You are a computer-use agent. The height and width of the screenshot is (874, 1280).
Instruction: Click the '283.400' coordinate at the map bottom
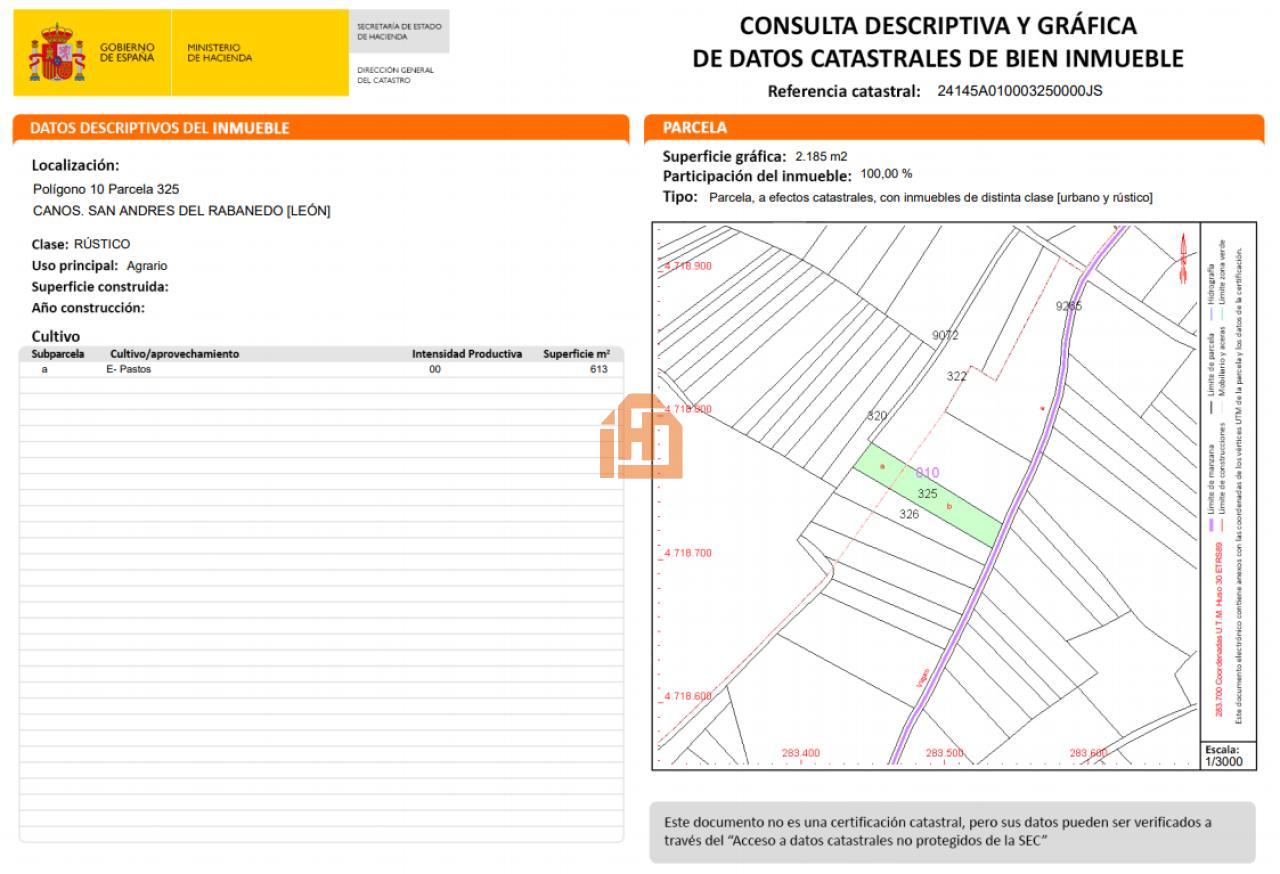(801, 753)
